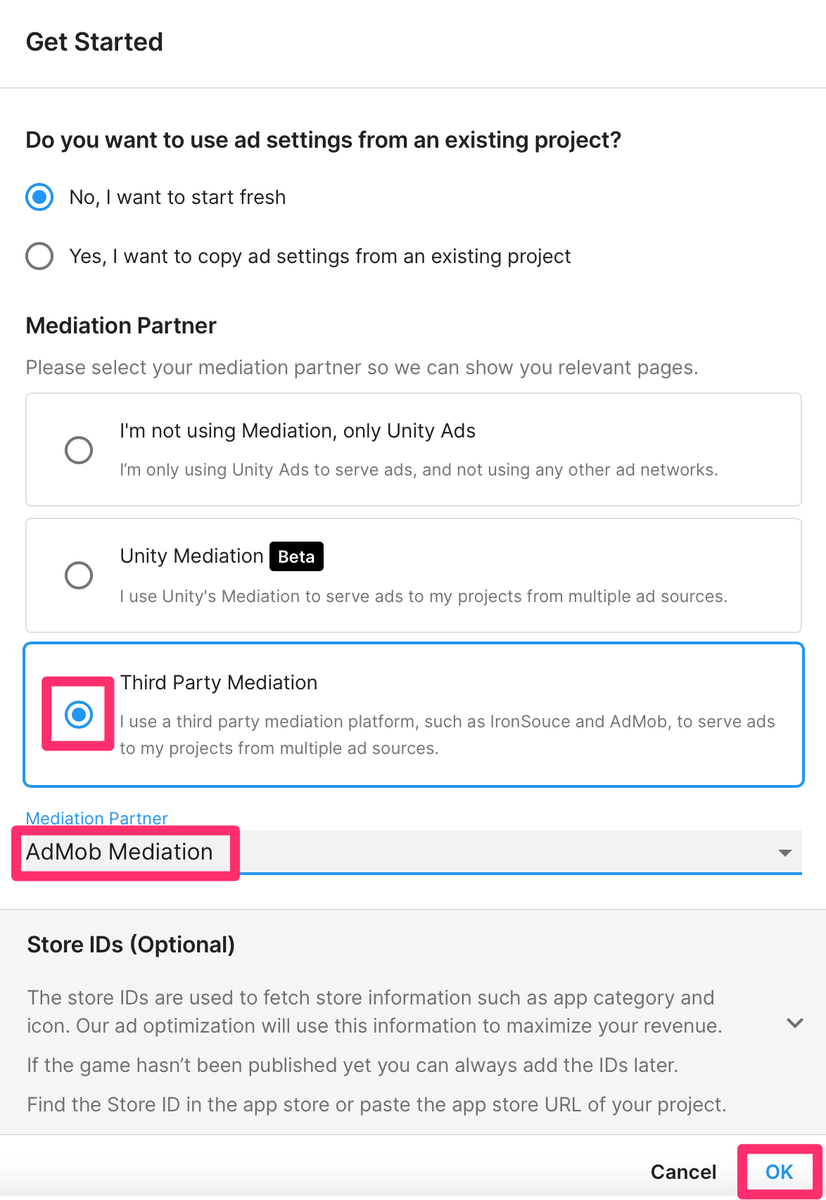
Task: Select the 'Third Party Mediation' radio button
Action: (x=78, y=714)
